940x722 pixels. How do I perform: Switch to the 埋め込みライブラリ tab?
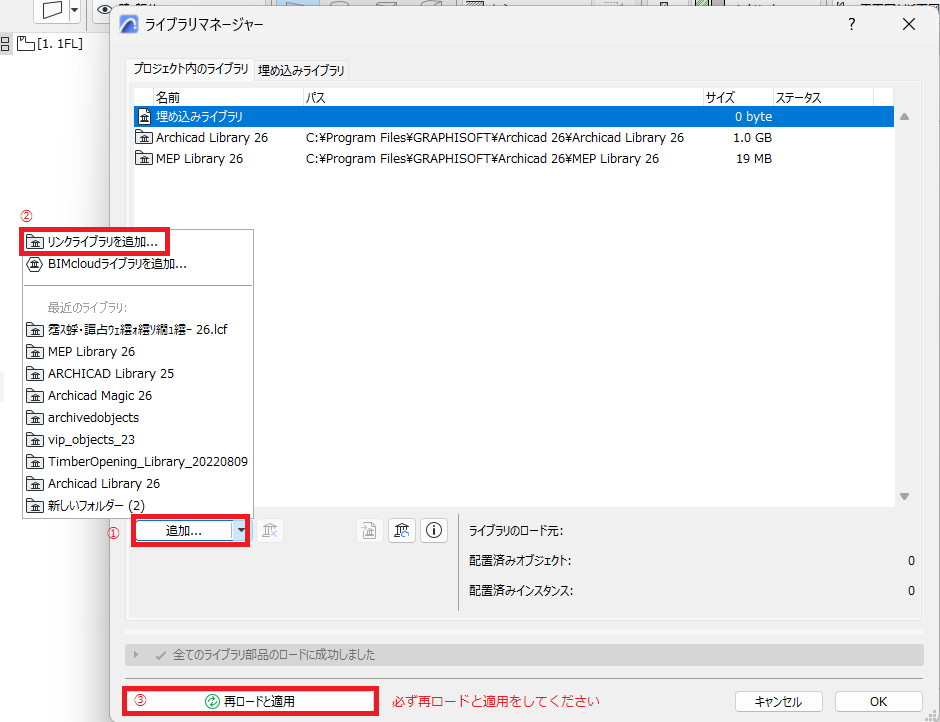tap(301, 71)
